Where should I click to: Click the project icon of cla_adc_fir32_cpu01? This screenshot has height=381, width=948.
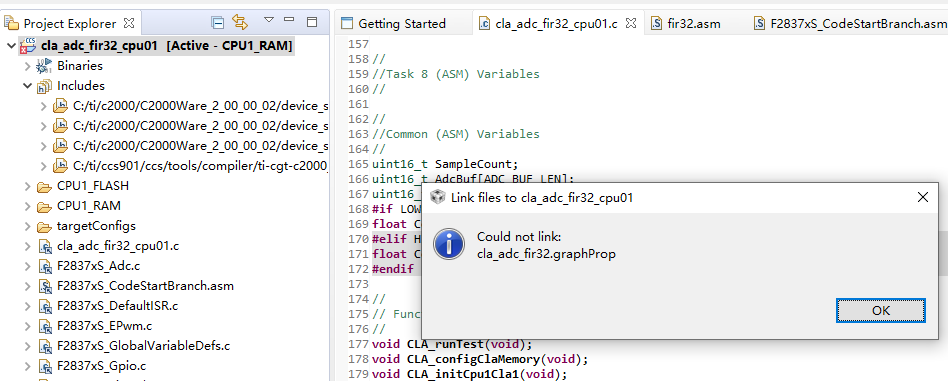(27, 45)
